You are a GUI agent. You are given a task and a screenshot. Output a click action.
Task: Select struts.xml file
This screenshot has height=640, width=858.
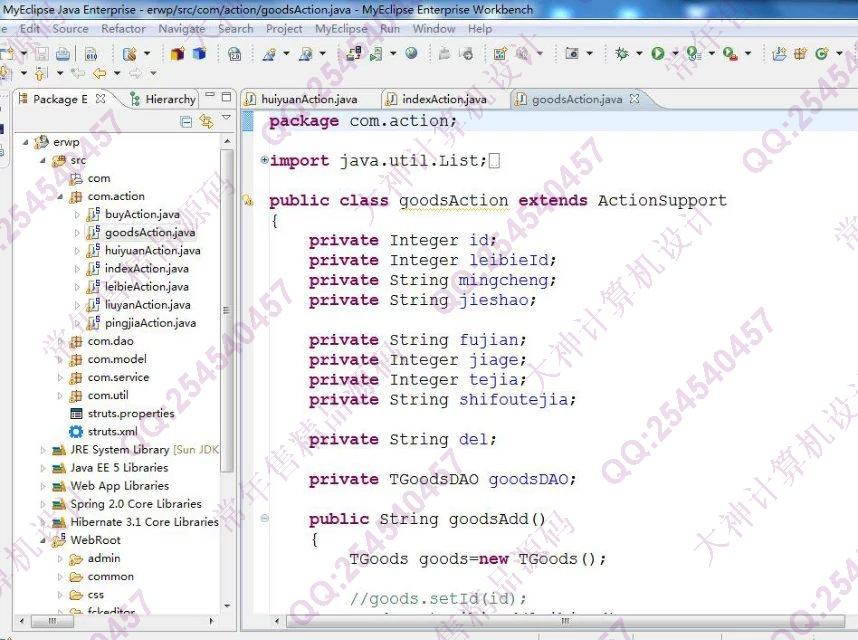click(x=113, y=432)
